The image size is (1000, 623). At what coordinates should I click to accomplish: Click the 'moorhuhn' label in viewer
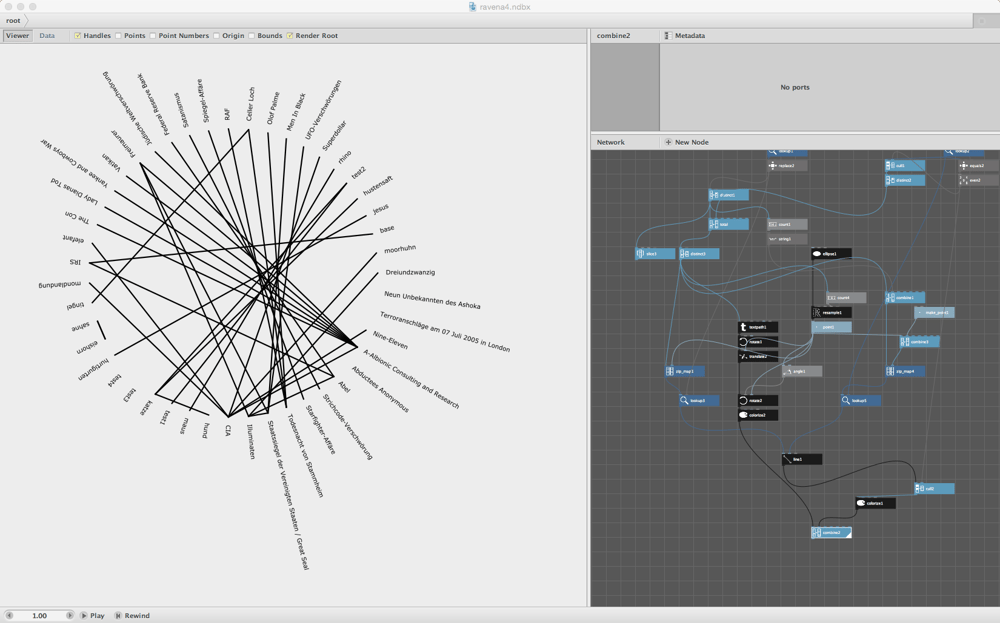(400, 249)
